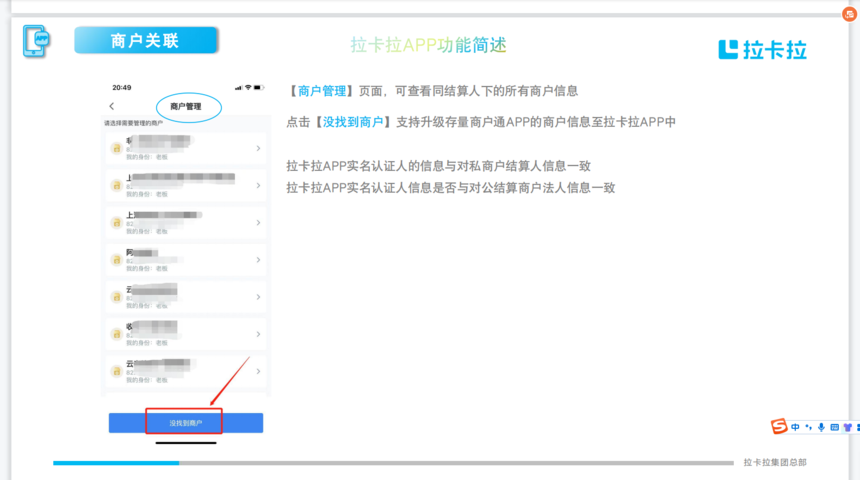The height and width of the screenshot is (480, 860).
Task: Tap the back arrow in the phone screen
Action: 111,106
